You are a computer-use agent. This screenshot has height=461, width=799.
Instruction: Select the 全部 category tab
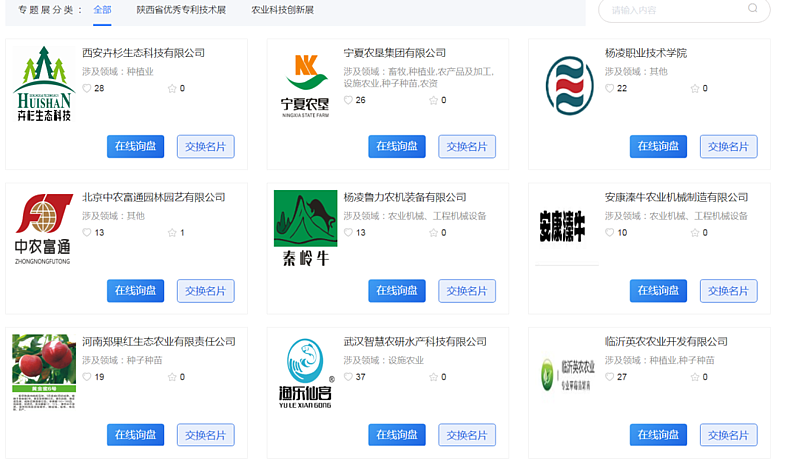pos(102,10)
